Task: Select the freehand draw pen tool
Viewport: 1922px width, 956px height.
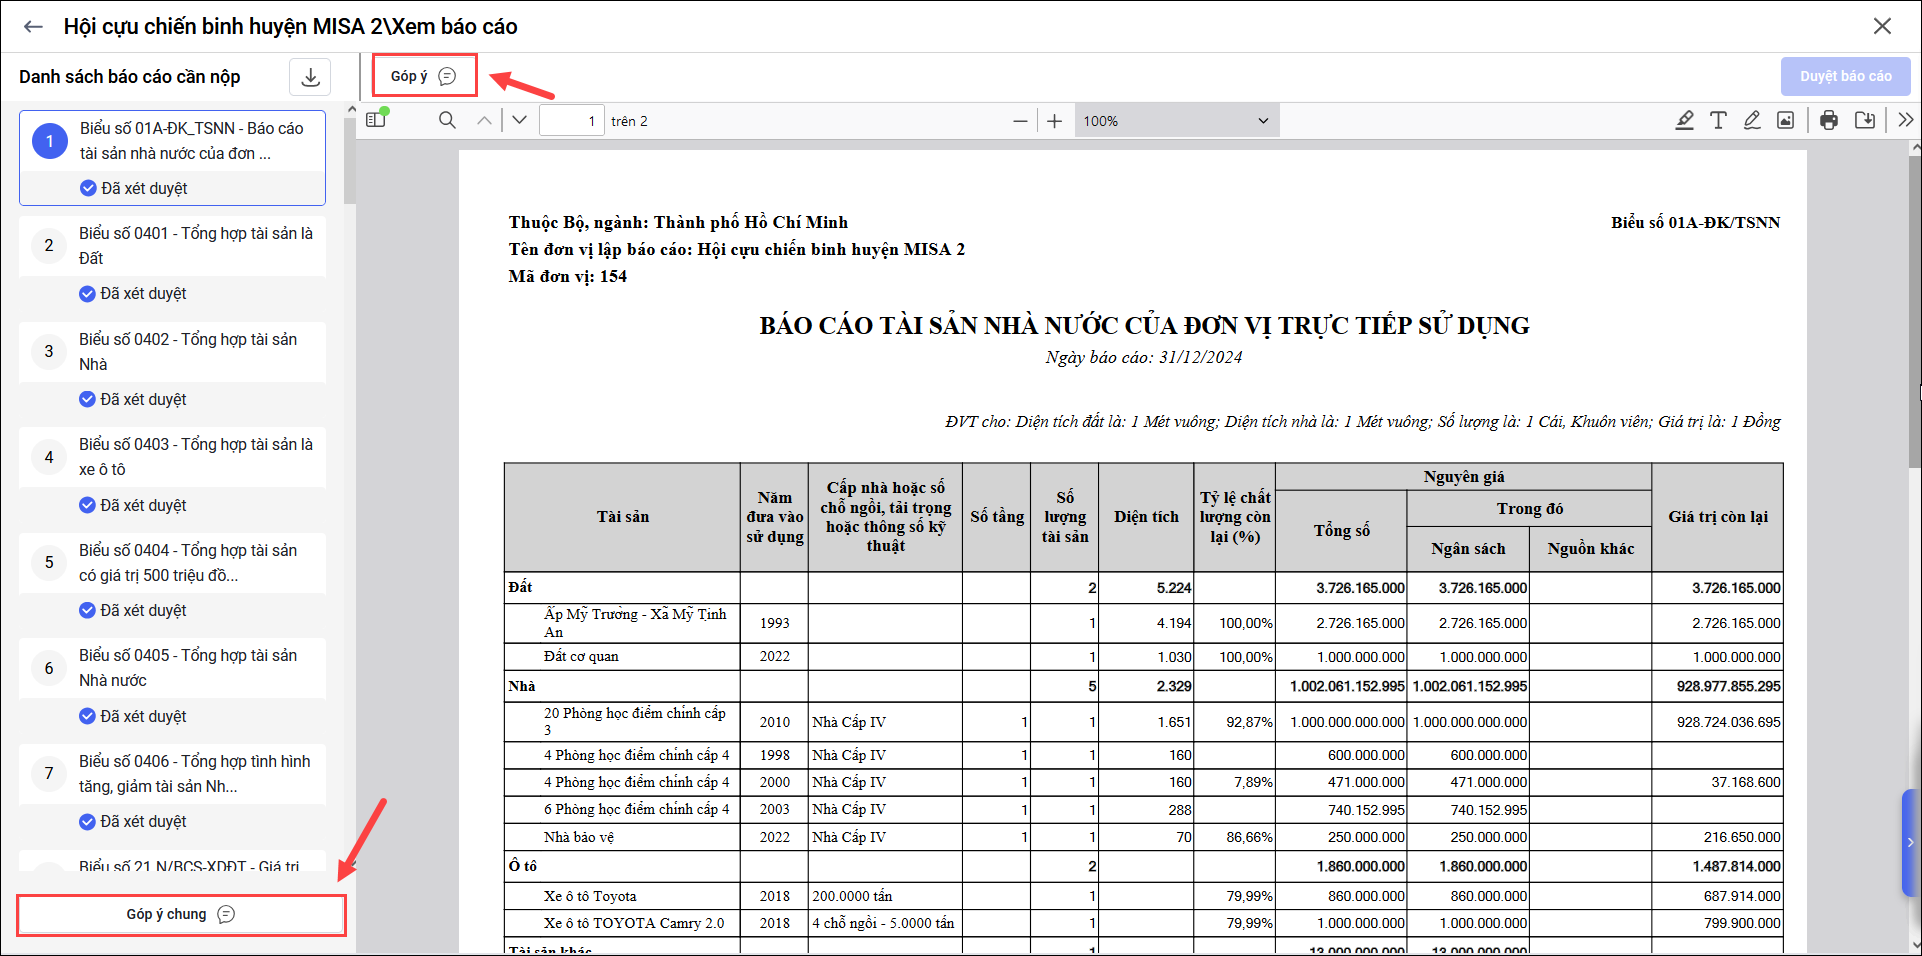Action: [x=1752, y=120]
